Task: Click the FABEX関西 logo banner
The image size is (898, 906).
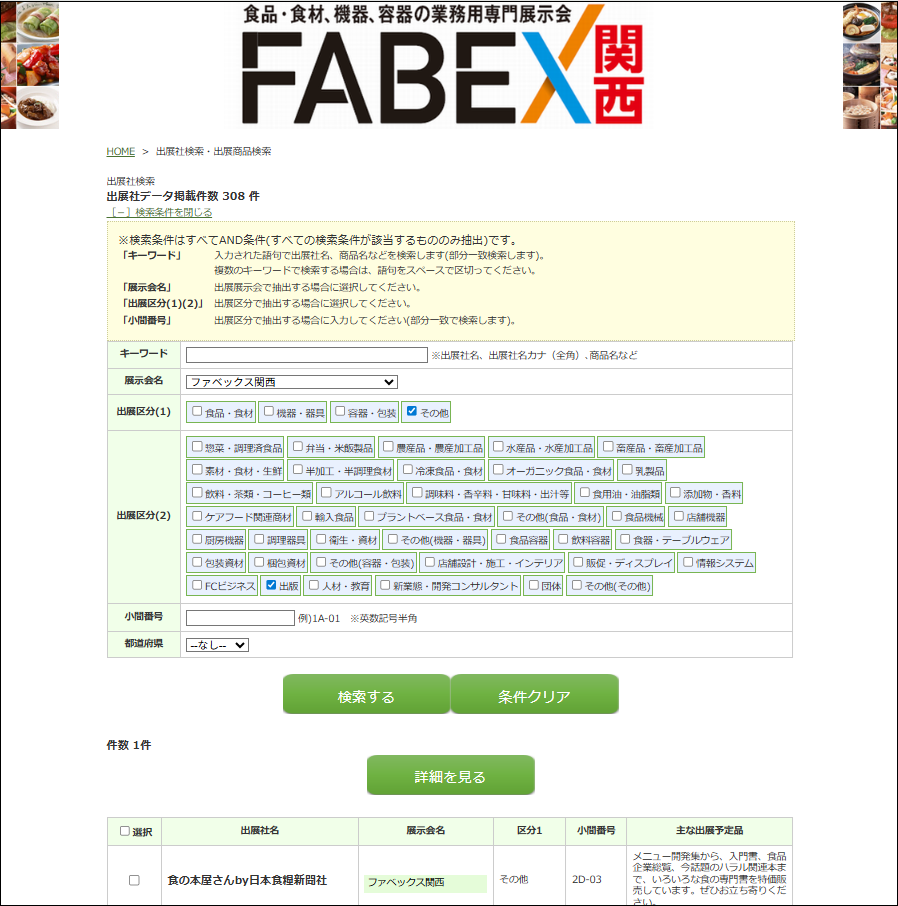Action: (442, 65)
